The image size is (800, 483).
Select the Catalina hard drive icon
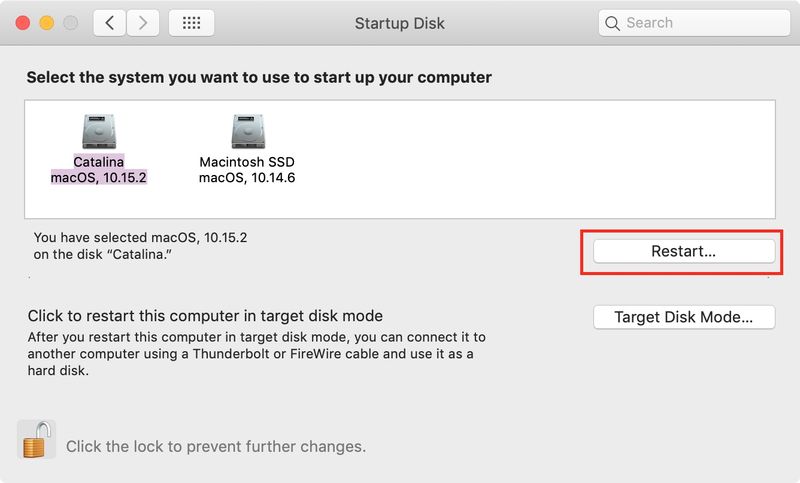[99, 131]
